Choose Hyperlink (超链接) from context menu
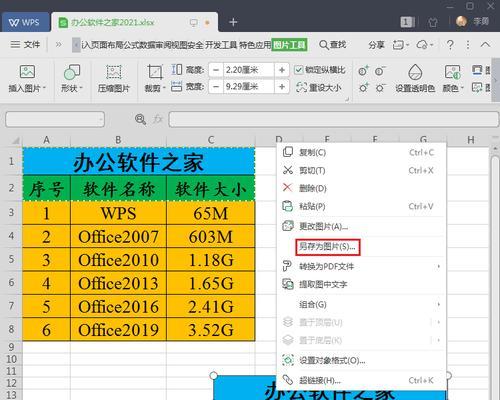This screenshot has height=400, width=500. tap(362, 380)
